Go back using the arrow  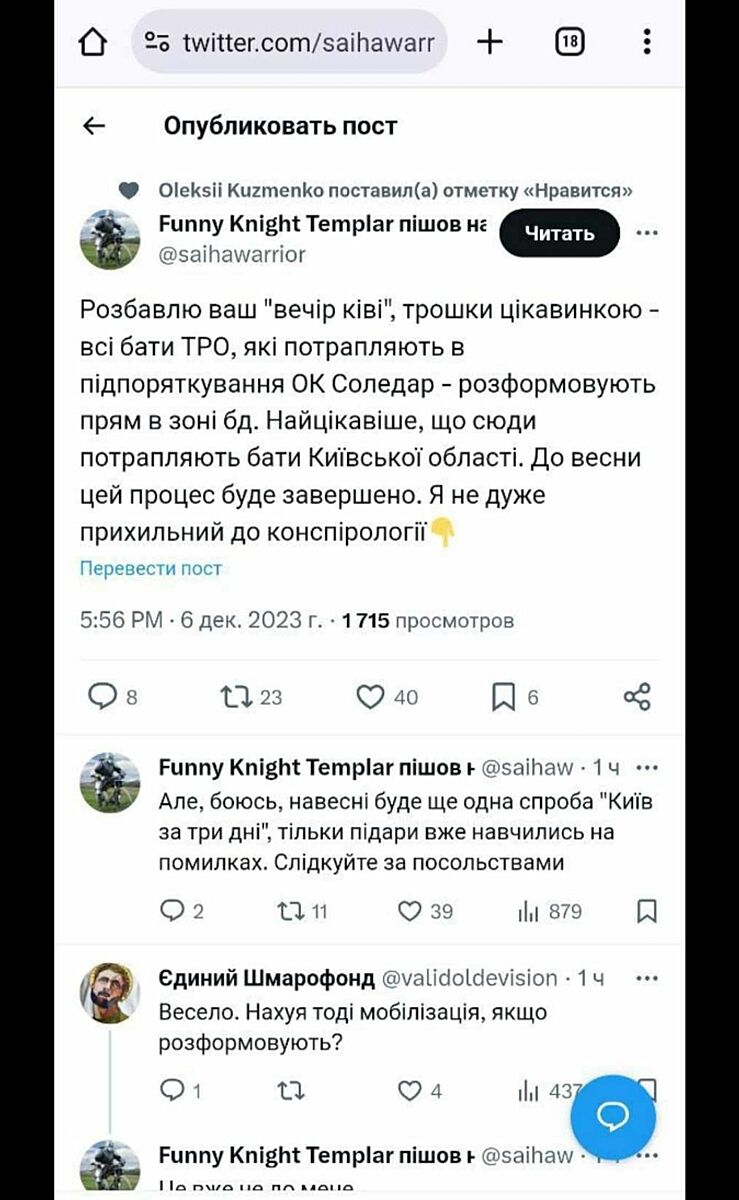pos(94,126)
